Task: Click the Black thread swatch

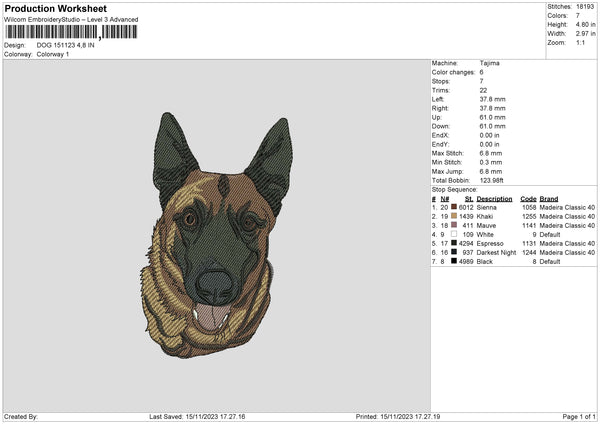Action: pyautogui.click(x=453, y=261)
